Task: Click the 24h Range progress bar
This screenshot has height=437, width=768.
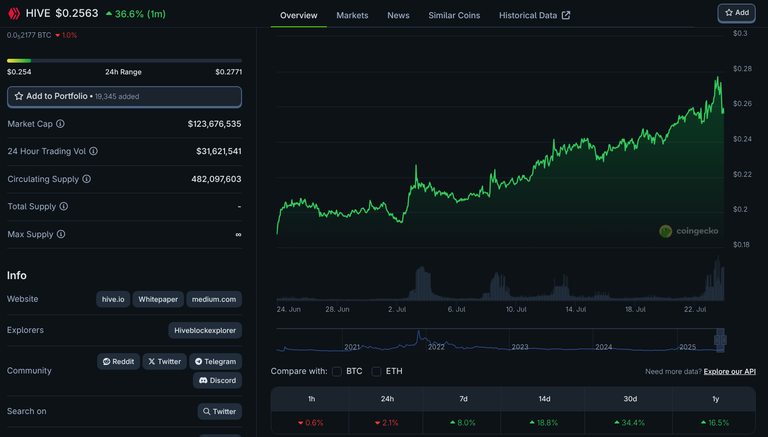Action: (124, 61)
